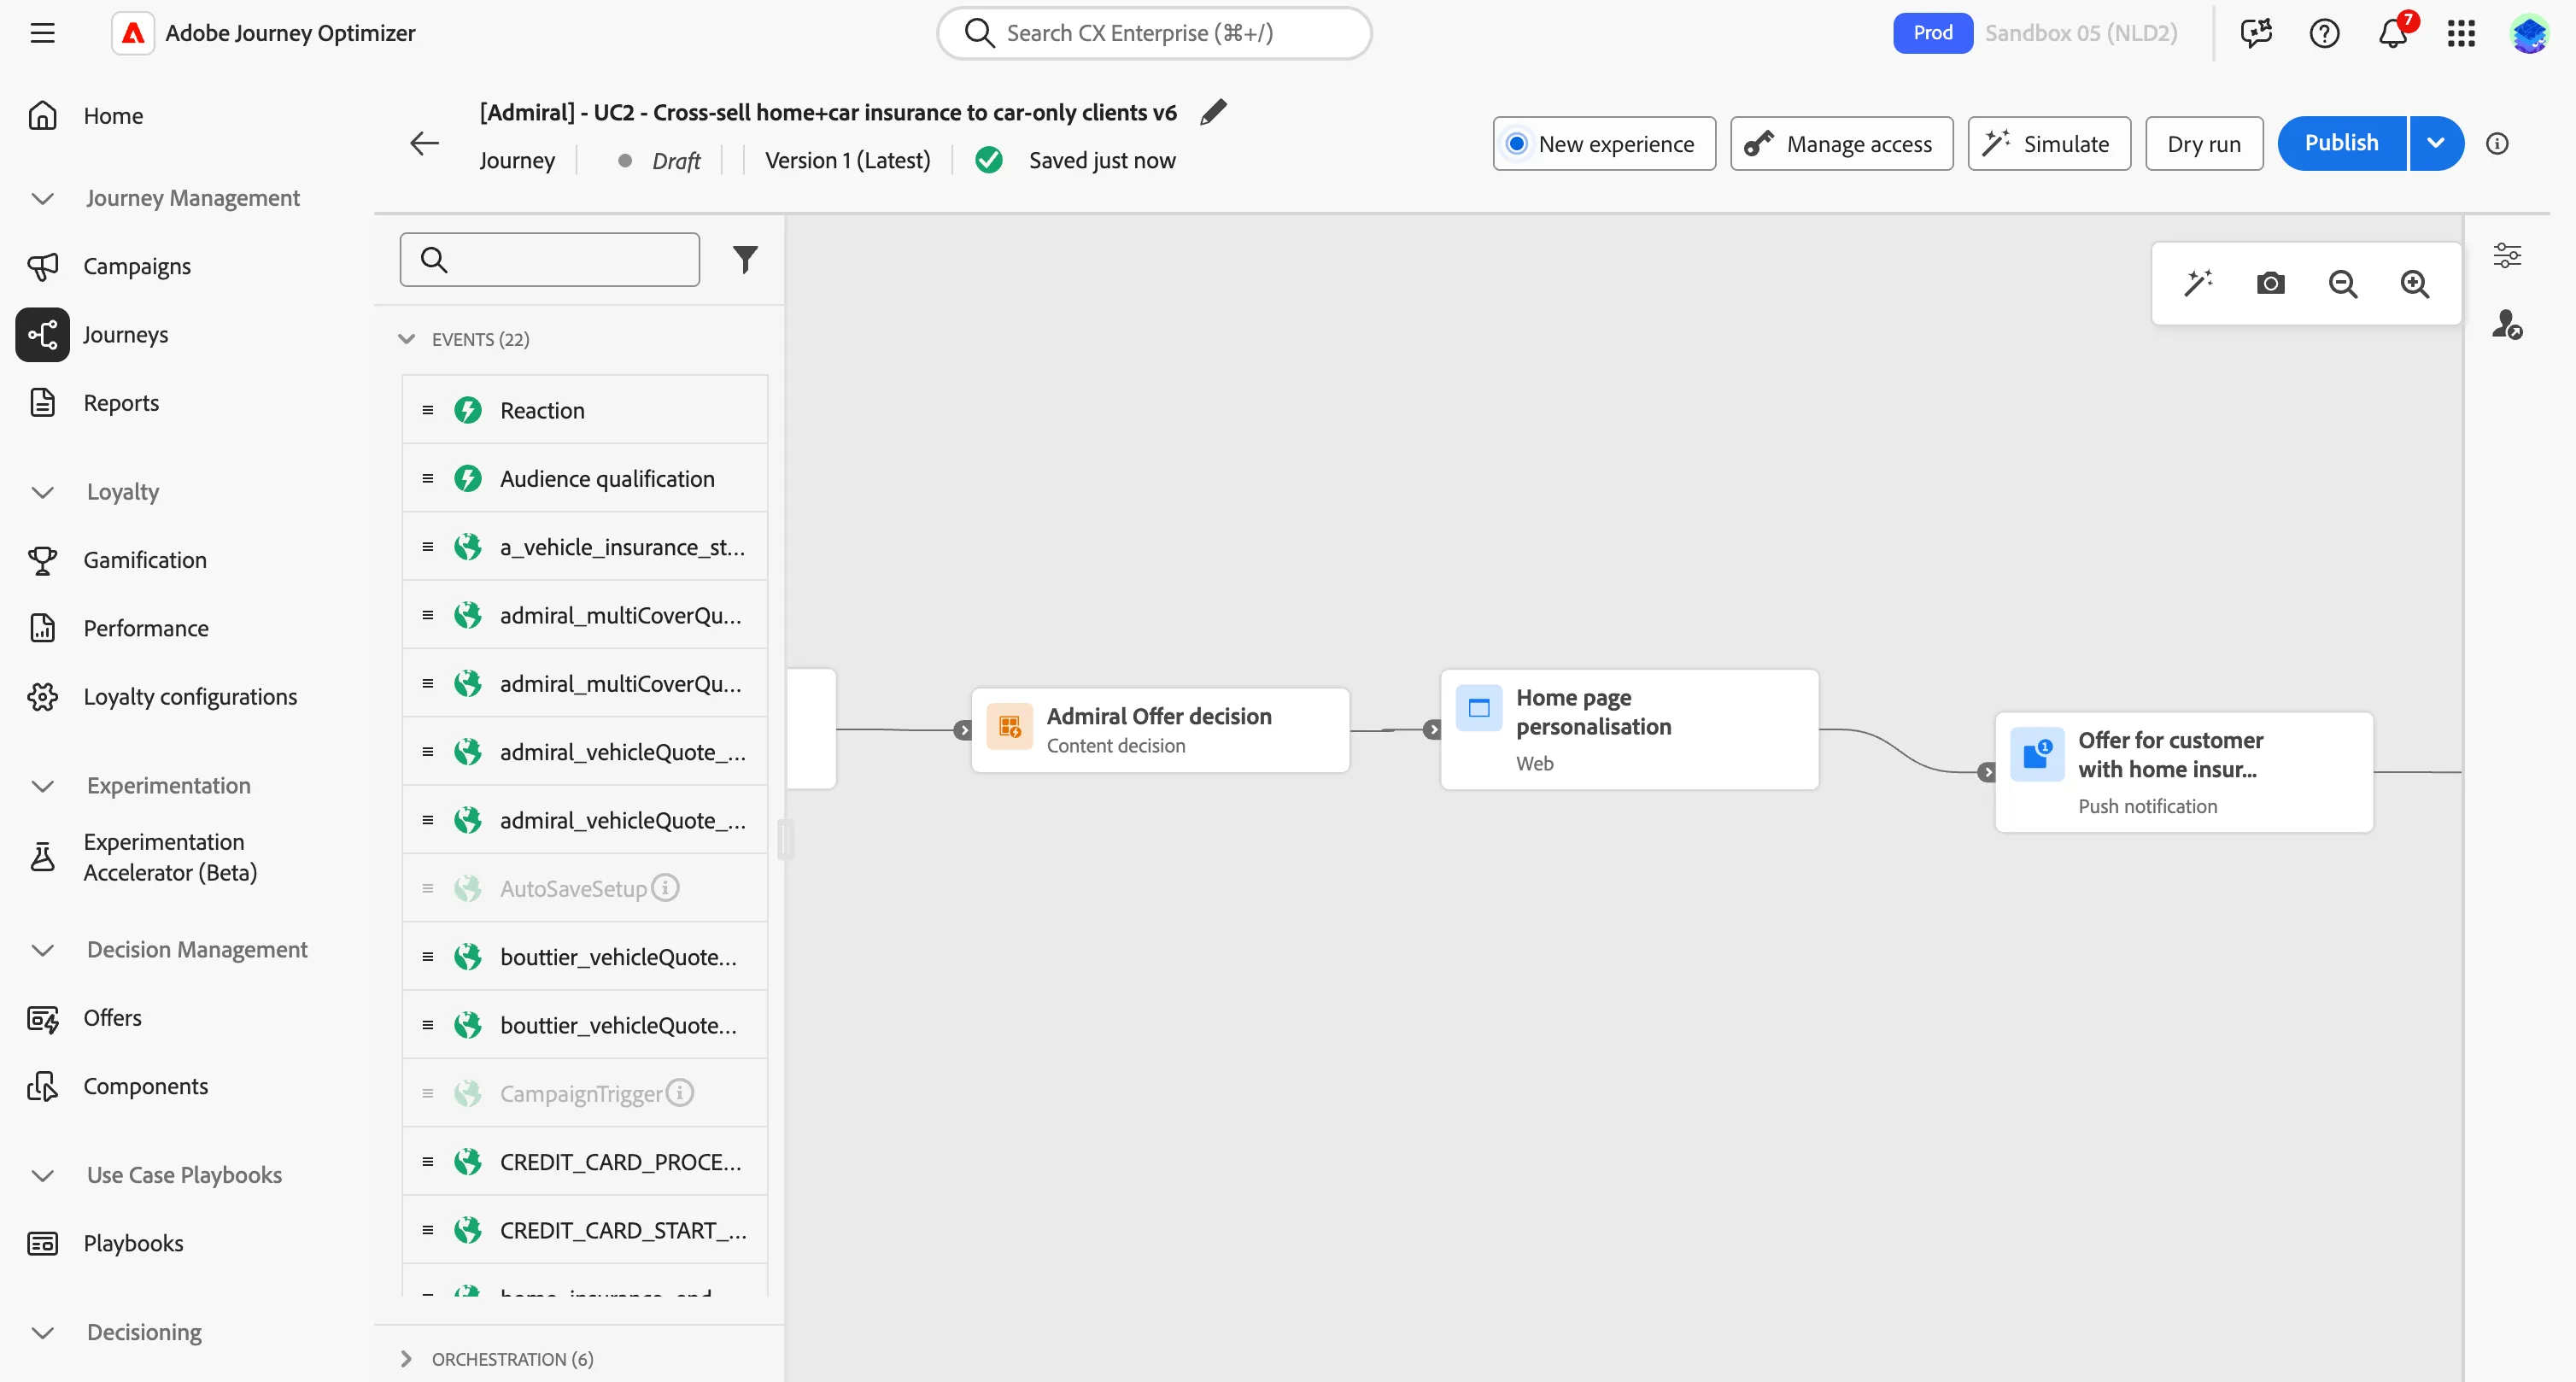
Task: Collapse the Journey Management section
Action: pyautogui.click(x=42, y=198)
